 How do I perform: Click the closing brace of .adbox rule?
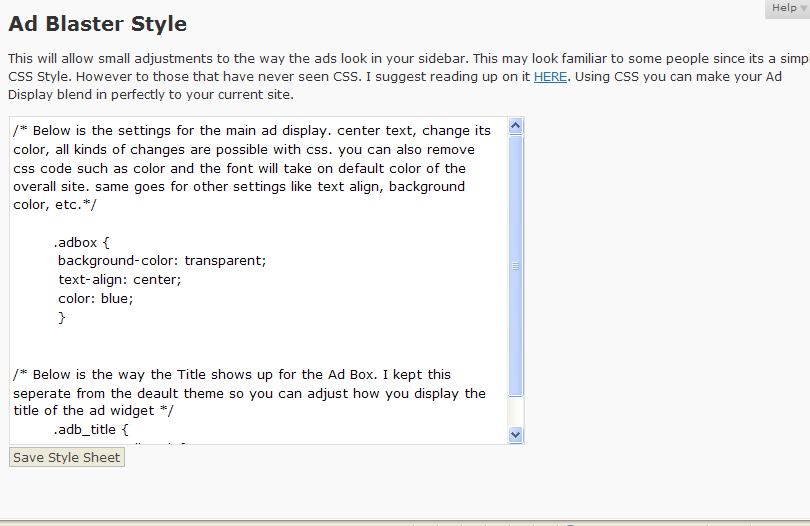tap(62, 317)
